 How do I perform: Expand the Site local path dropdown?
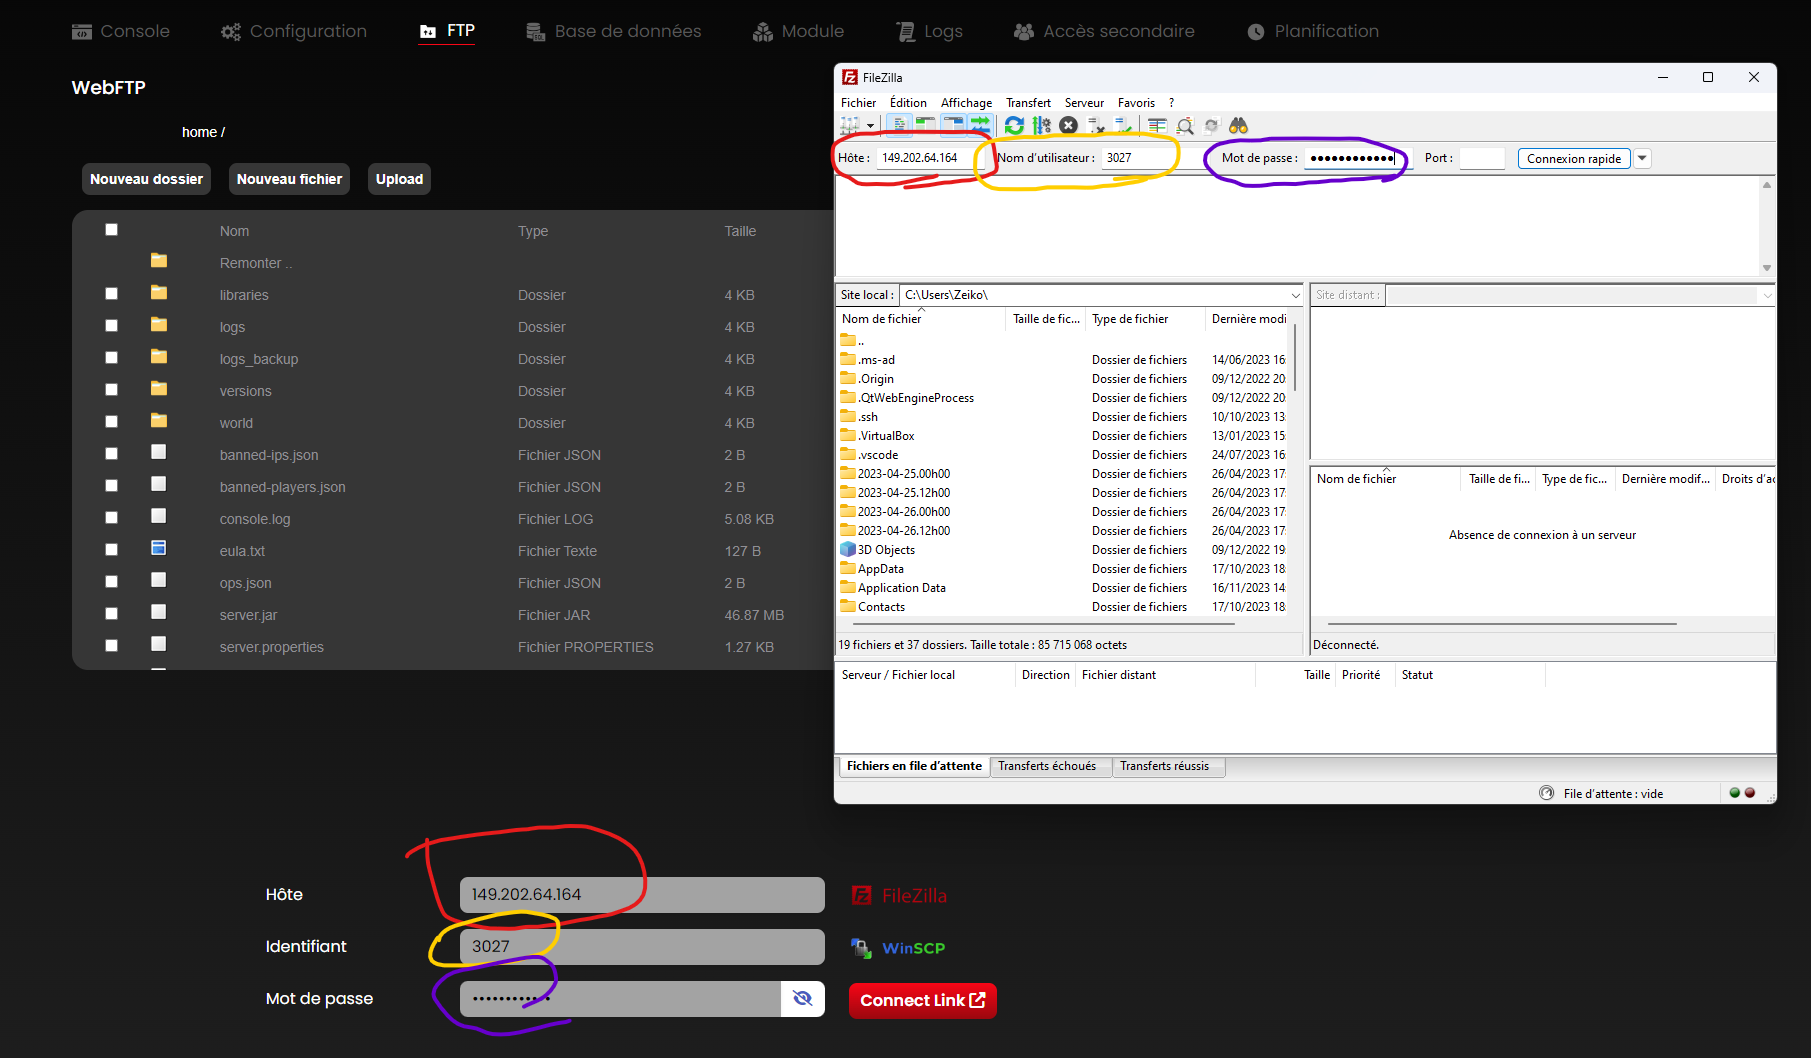coord(1295,295)
